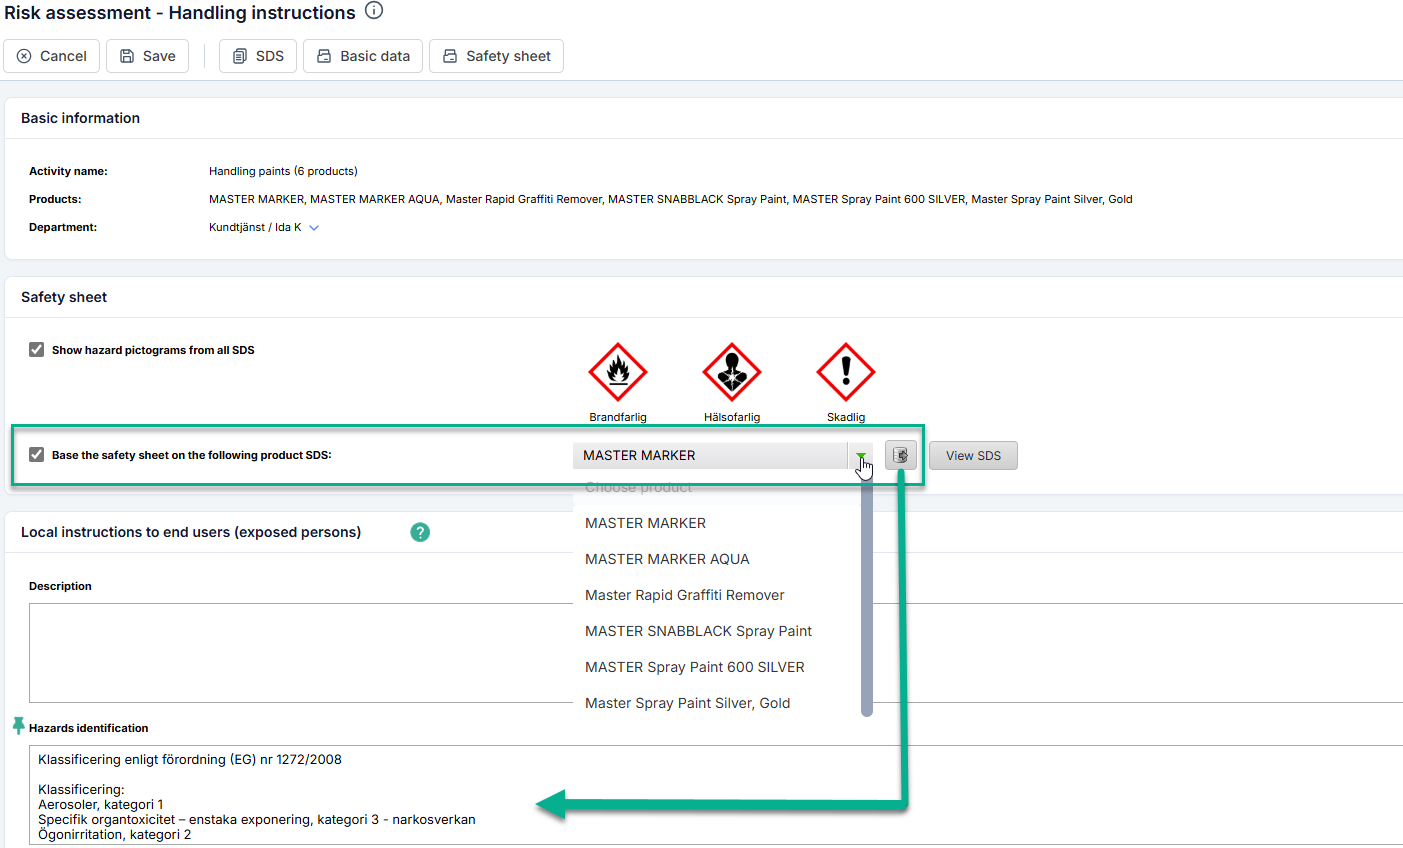Toggle Show hazard pictograms from all SDS
Viewport: 1403px width, 848px height.
click(x=37, y=350)
